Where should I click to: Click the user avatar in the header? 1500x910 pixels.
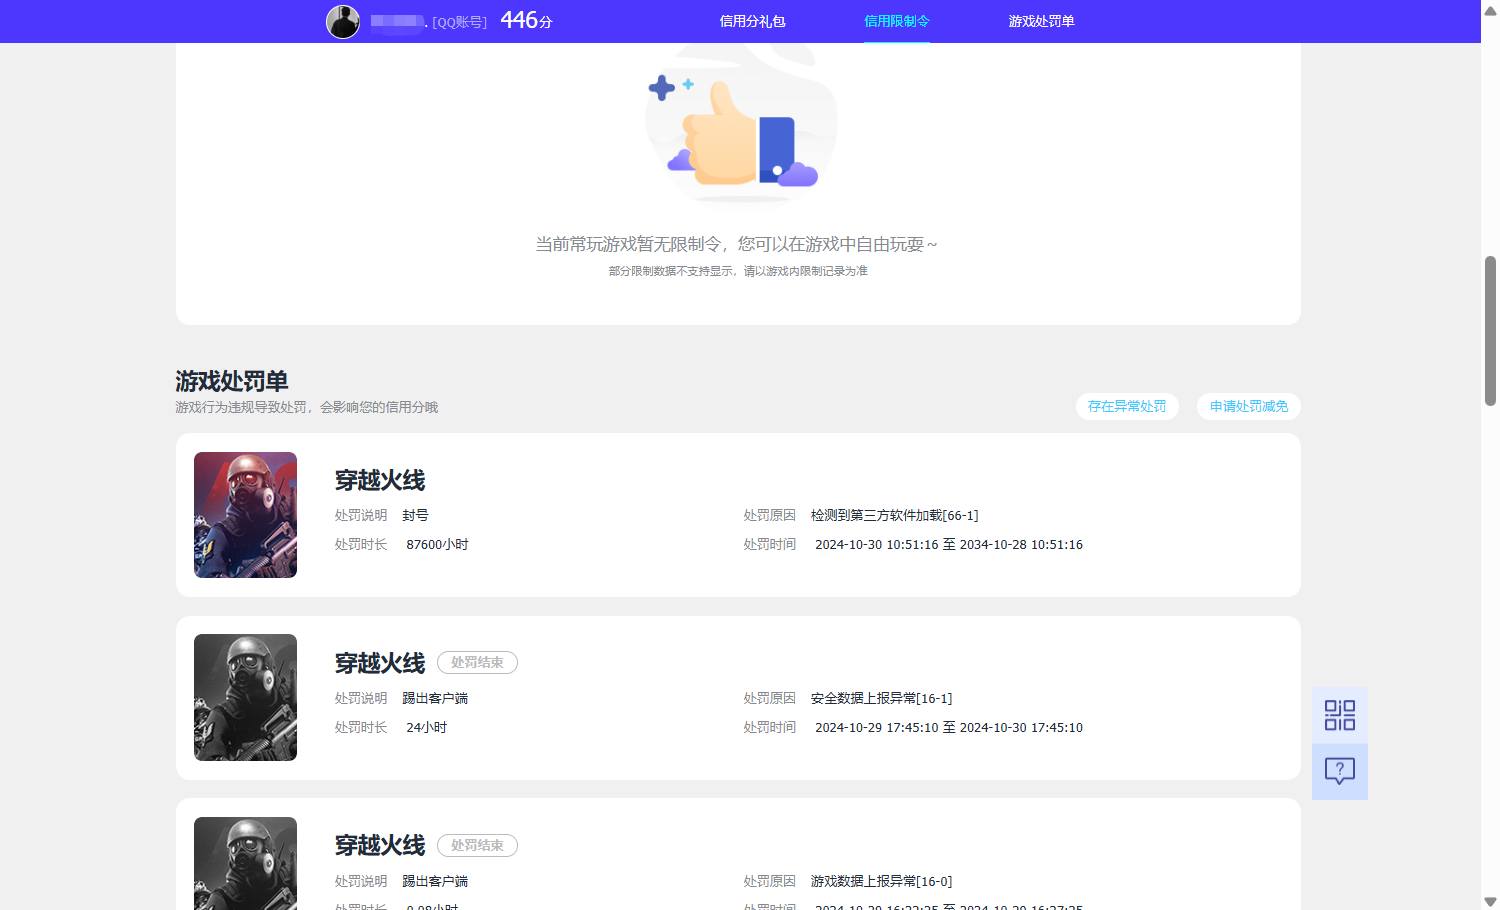coord(343,21)
